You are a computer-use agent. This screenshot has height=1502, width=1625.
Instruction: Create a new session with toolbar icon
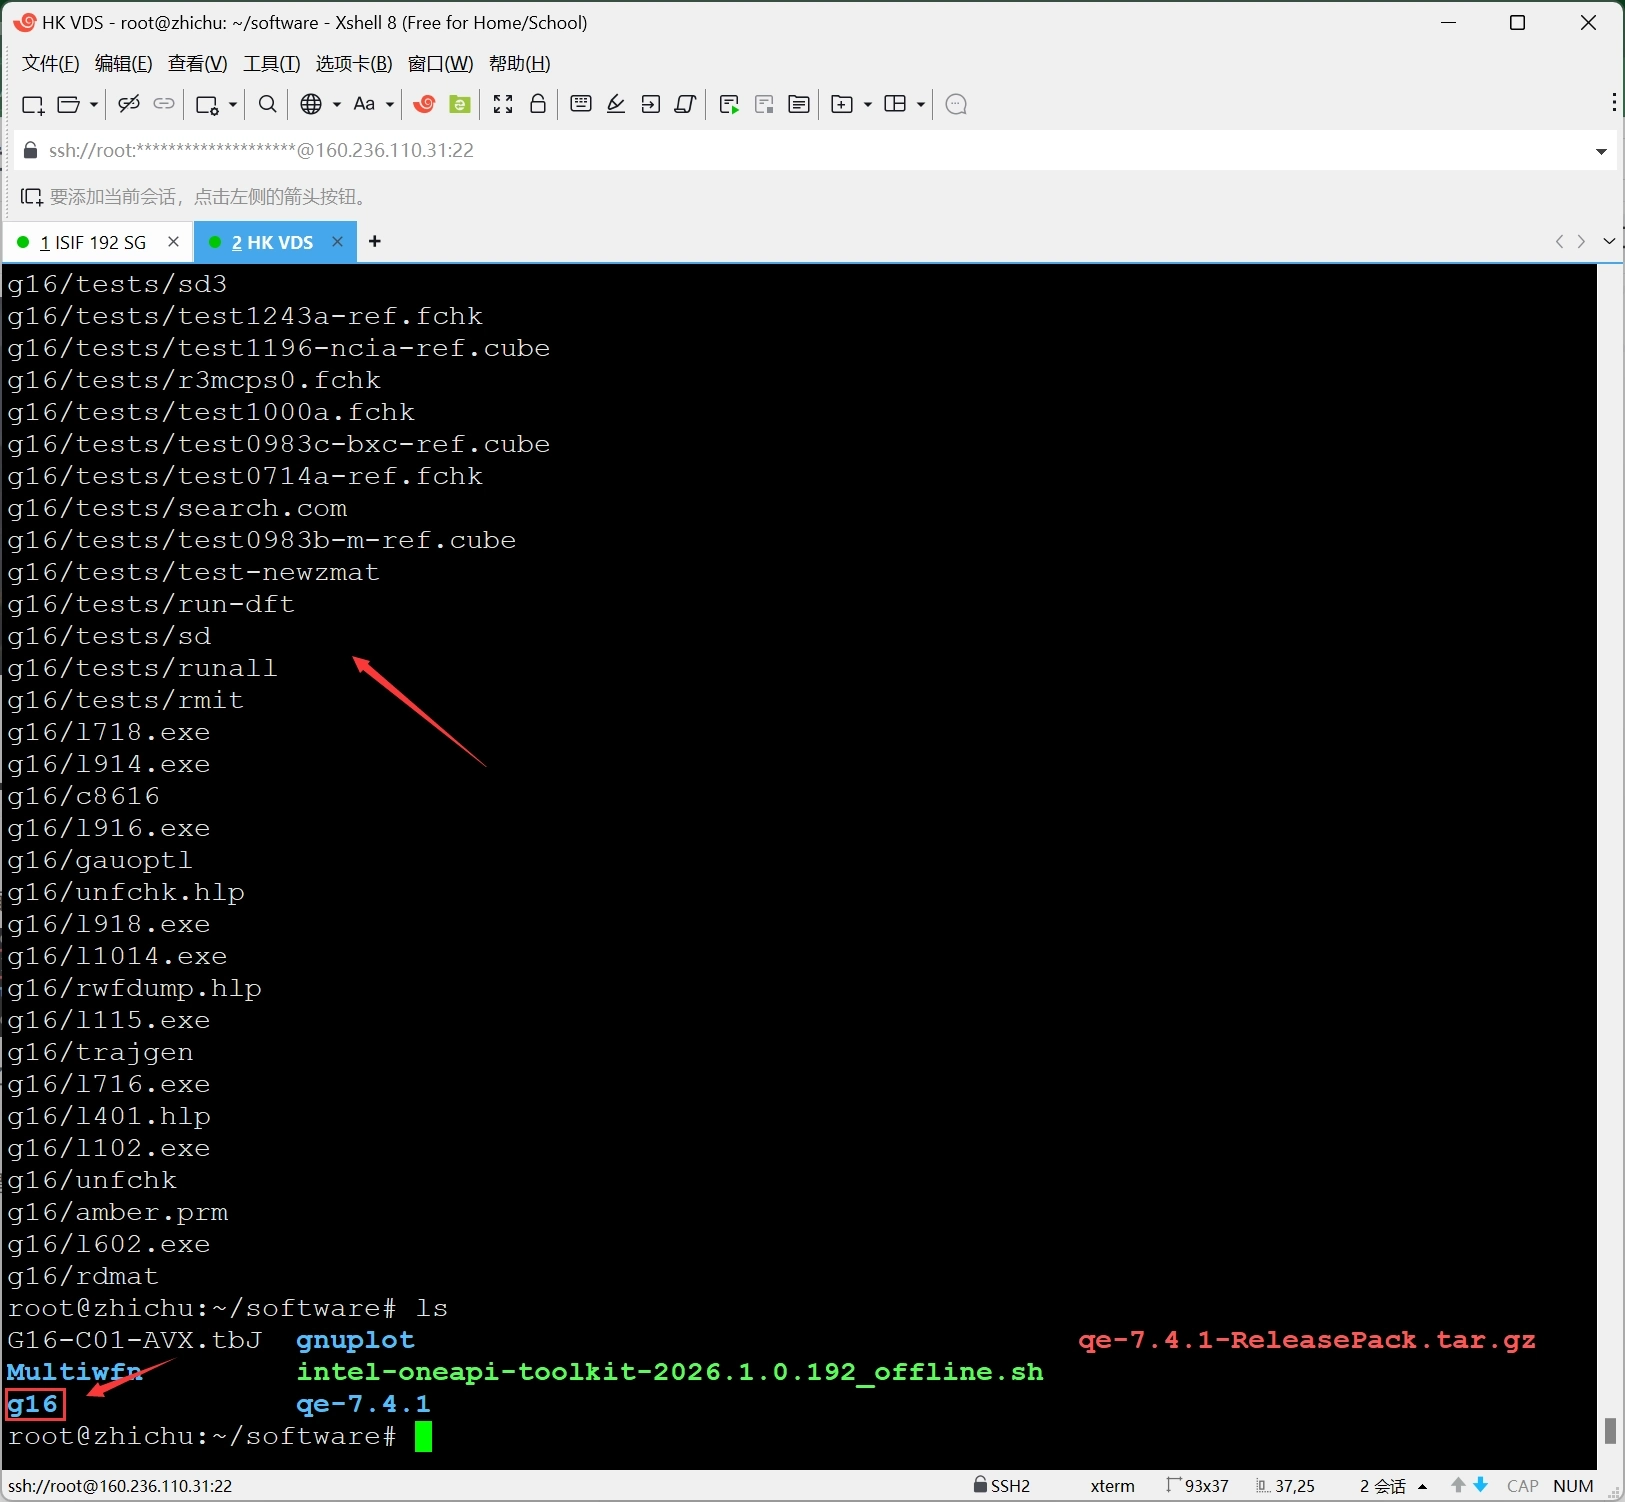(x=32, y=105)
